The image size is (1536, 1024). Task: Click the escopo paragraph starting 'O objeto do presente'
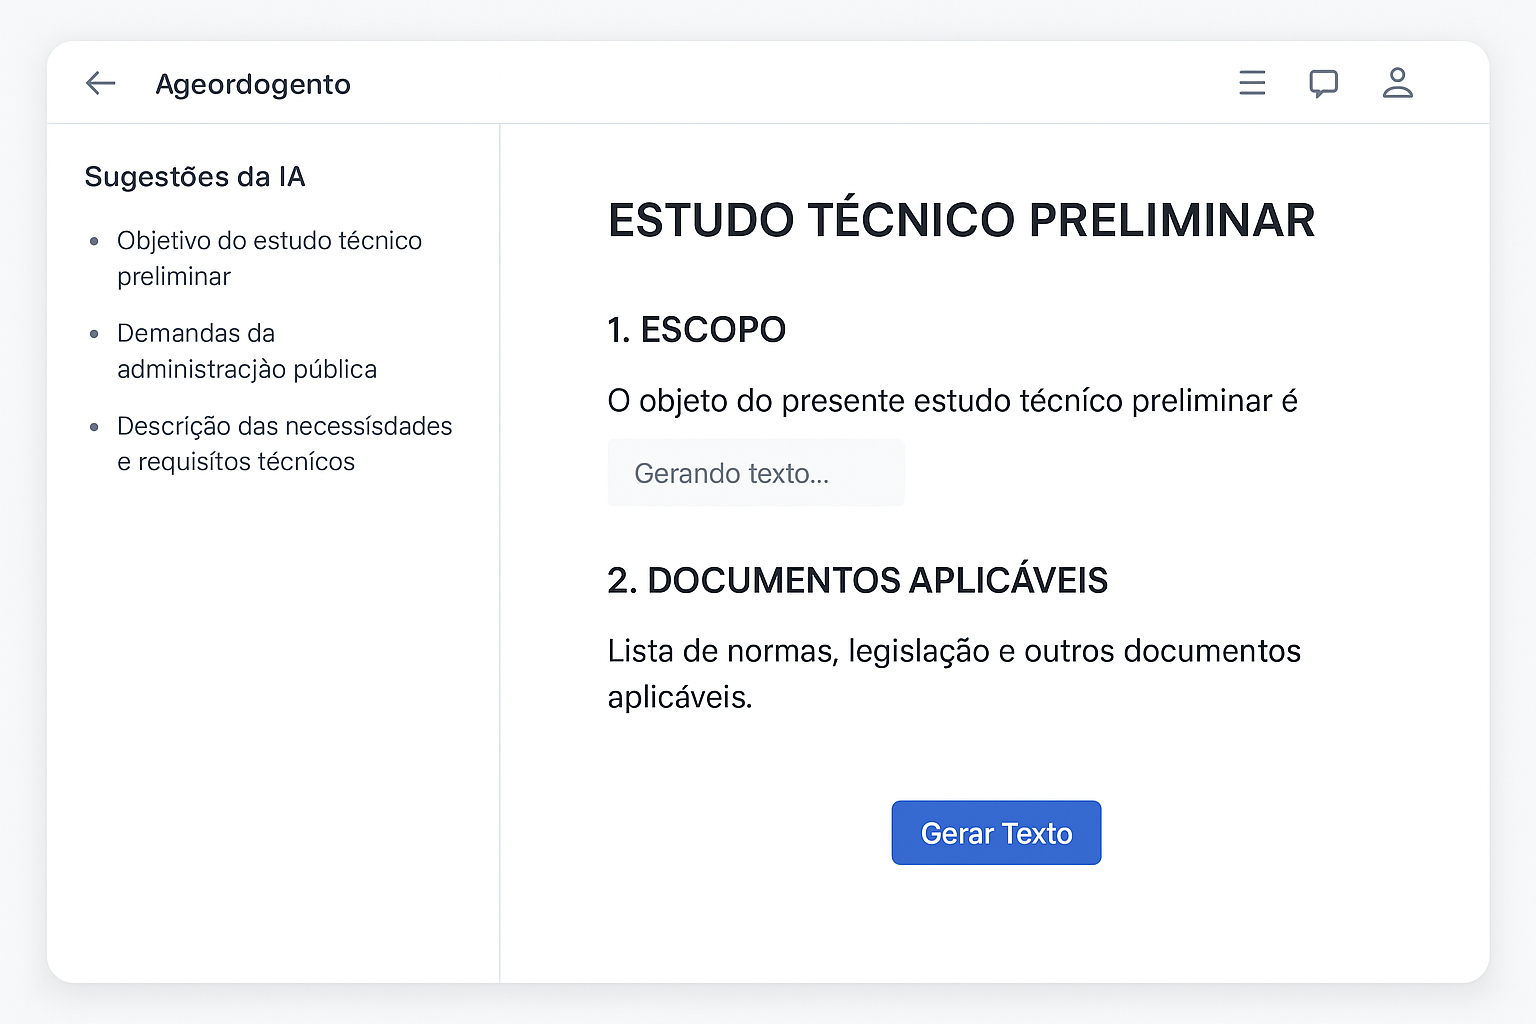tap(952, 401)
